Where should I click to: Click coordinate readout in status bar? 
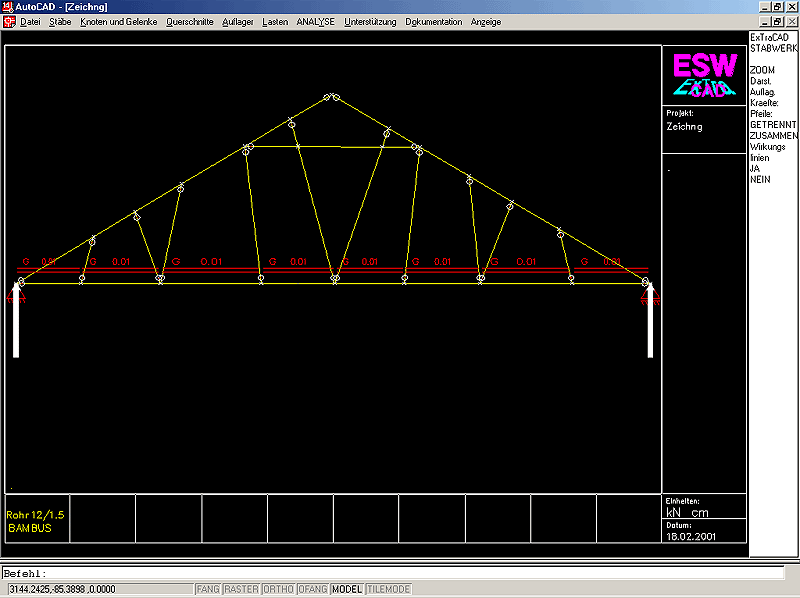pyautogui.click(x=101, y=589)
